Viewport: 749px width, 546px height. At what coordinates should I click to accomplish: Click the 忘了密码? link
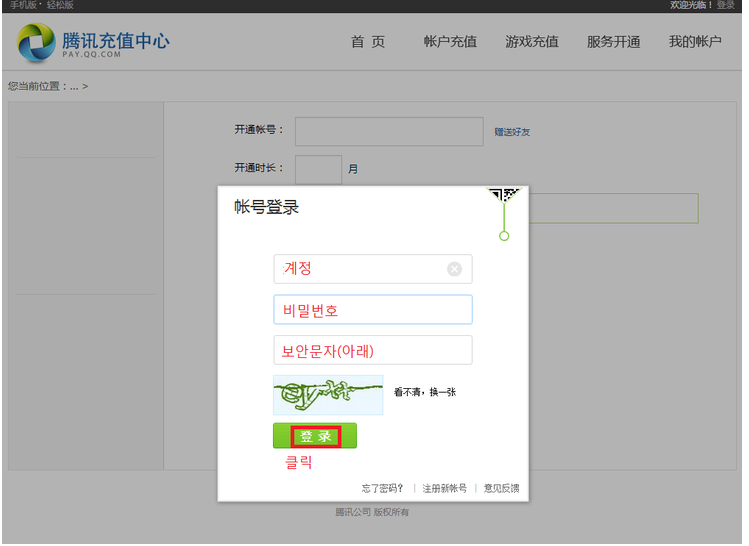click(x=382, y=488)
